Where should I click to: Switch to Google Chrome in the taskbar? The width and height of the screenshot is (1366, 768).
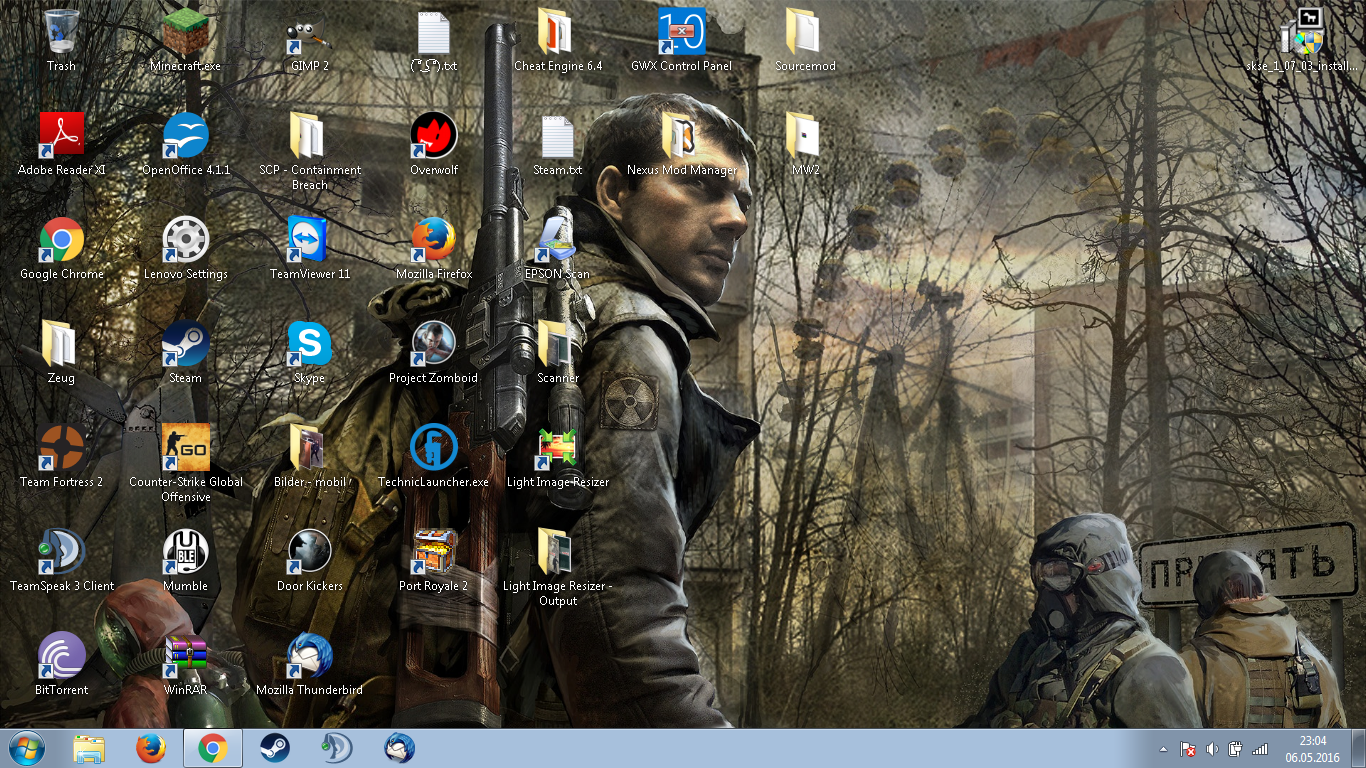(212, 748)
